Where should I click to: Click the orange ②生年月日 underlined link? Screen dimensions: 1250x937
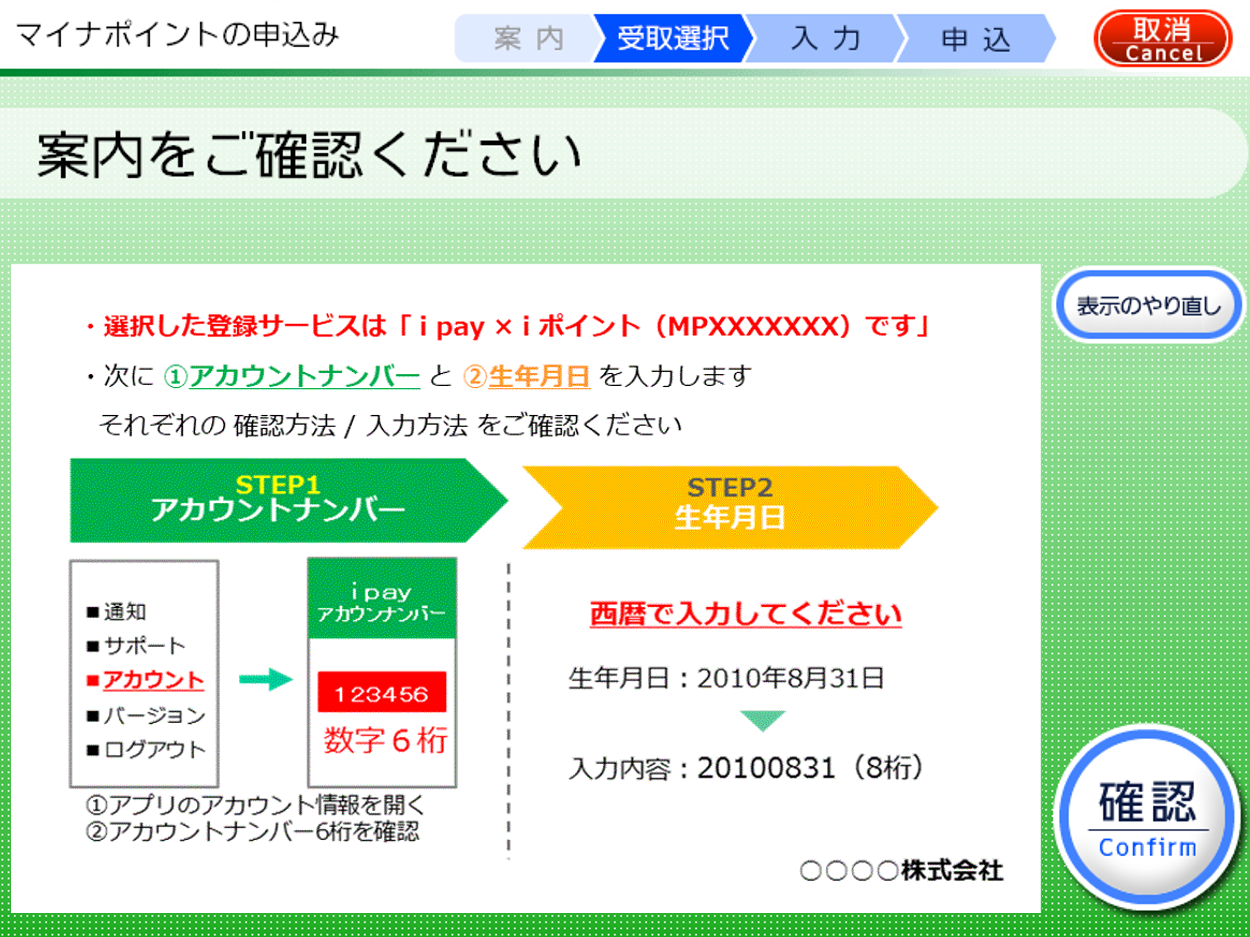pyautogui.click(x=528, y=377)
